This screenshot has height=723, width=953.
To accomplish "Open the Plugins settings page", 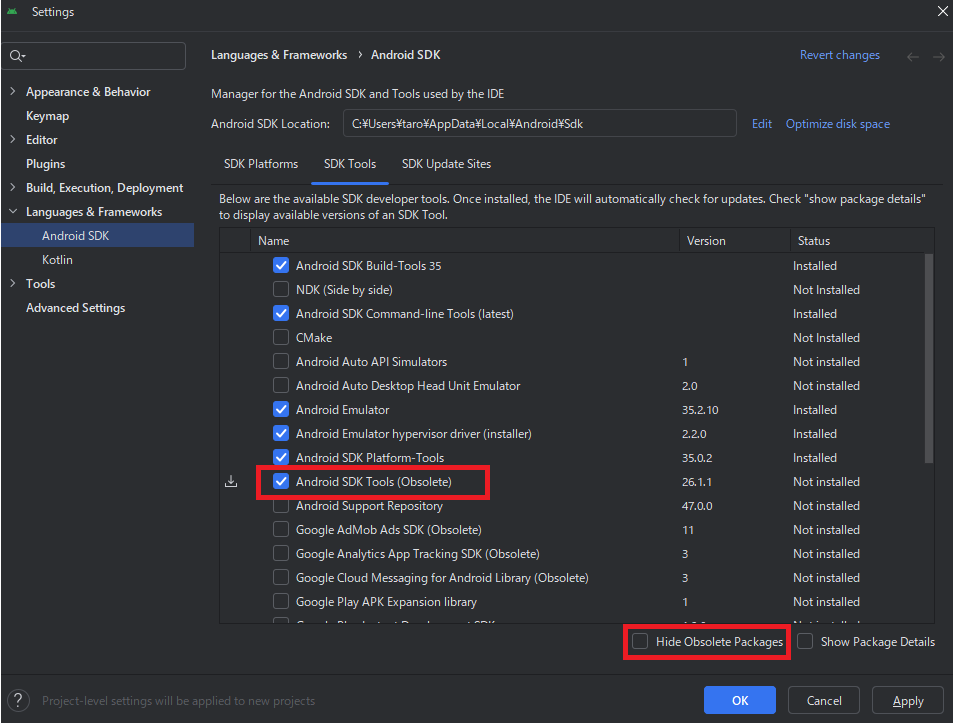I will click(x=46, y=164).
